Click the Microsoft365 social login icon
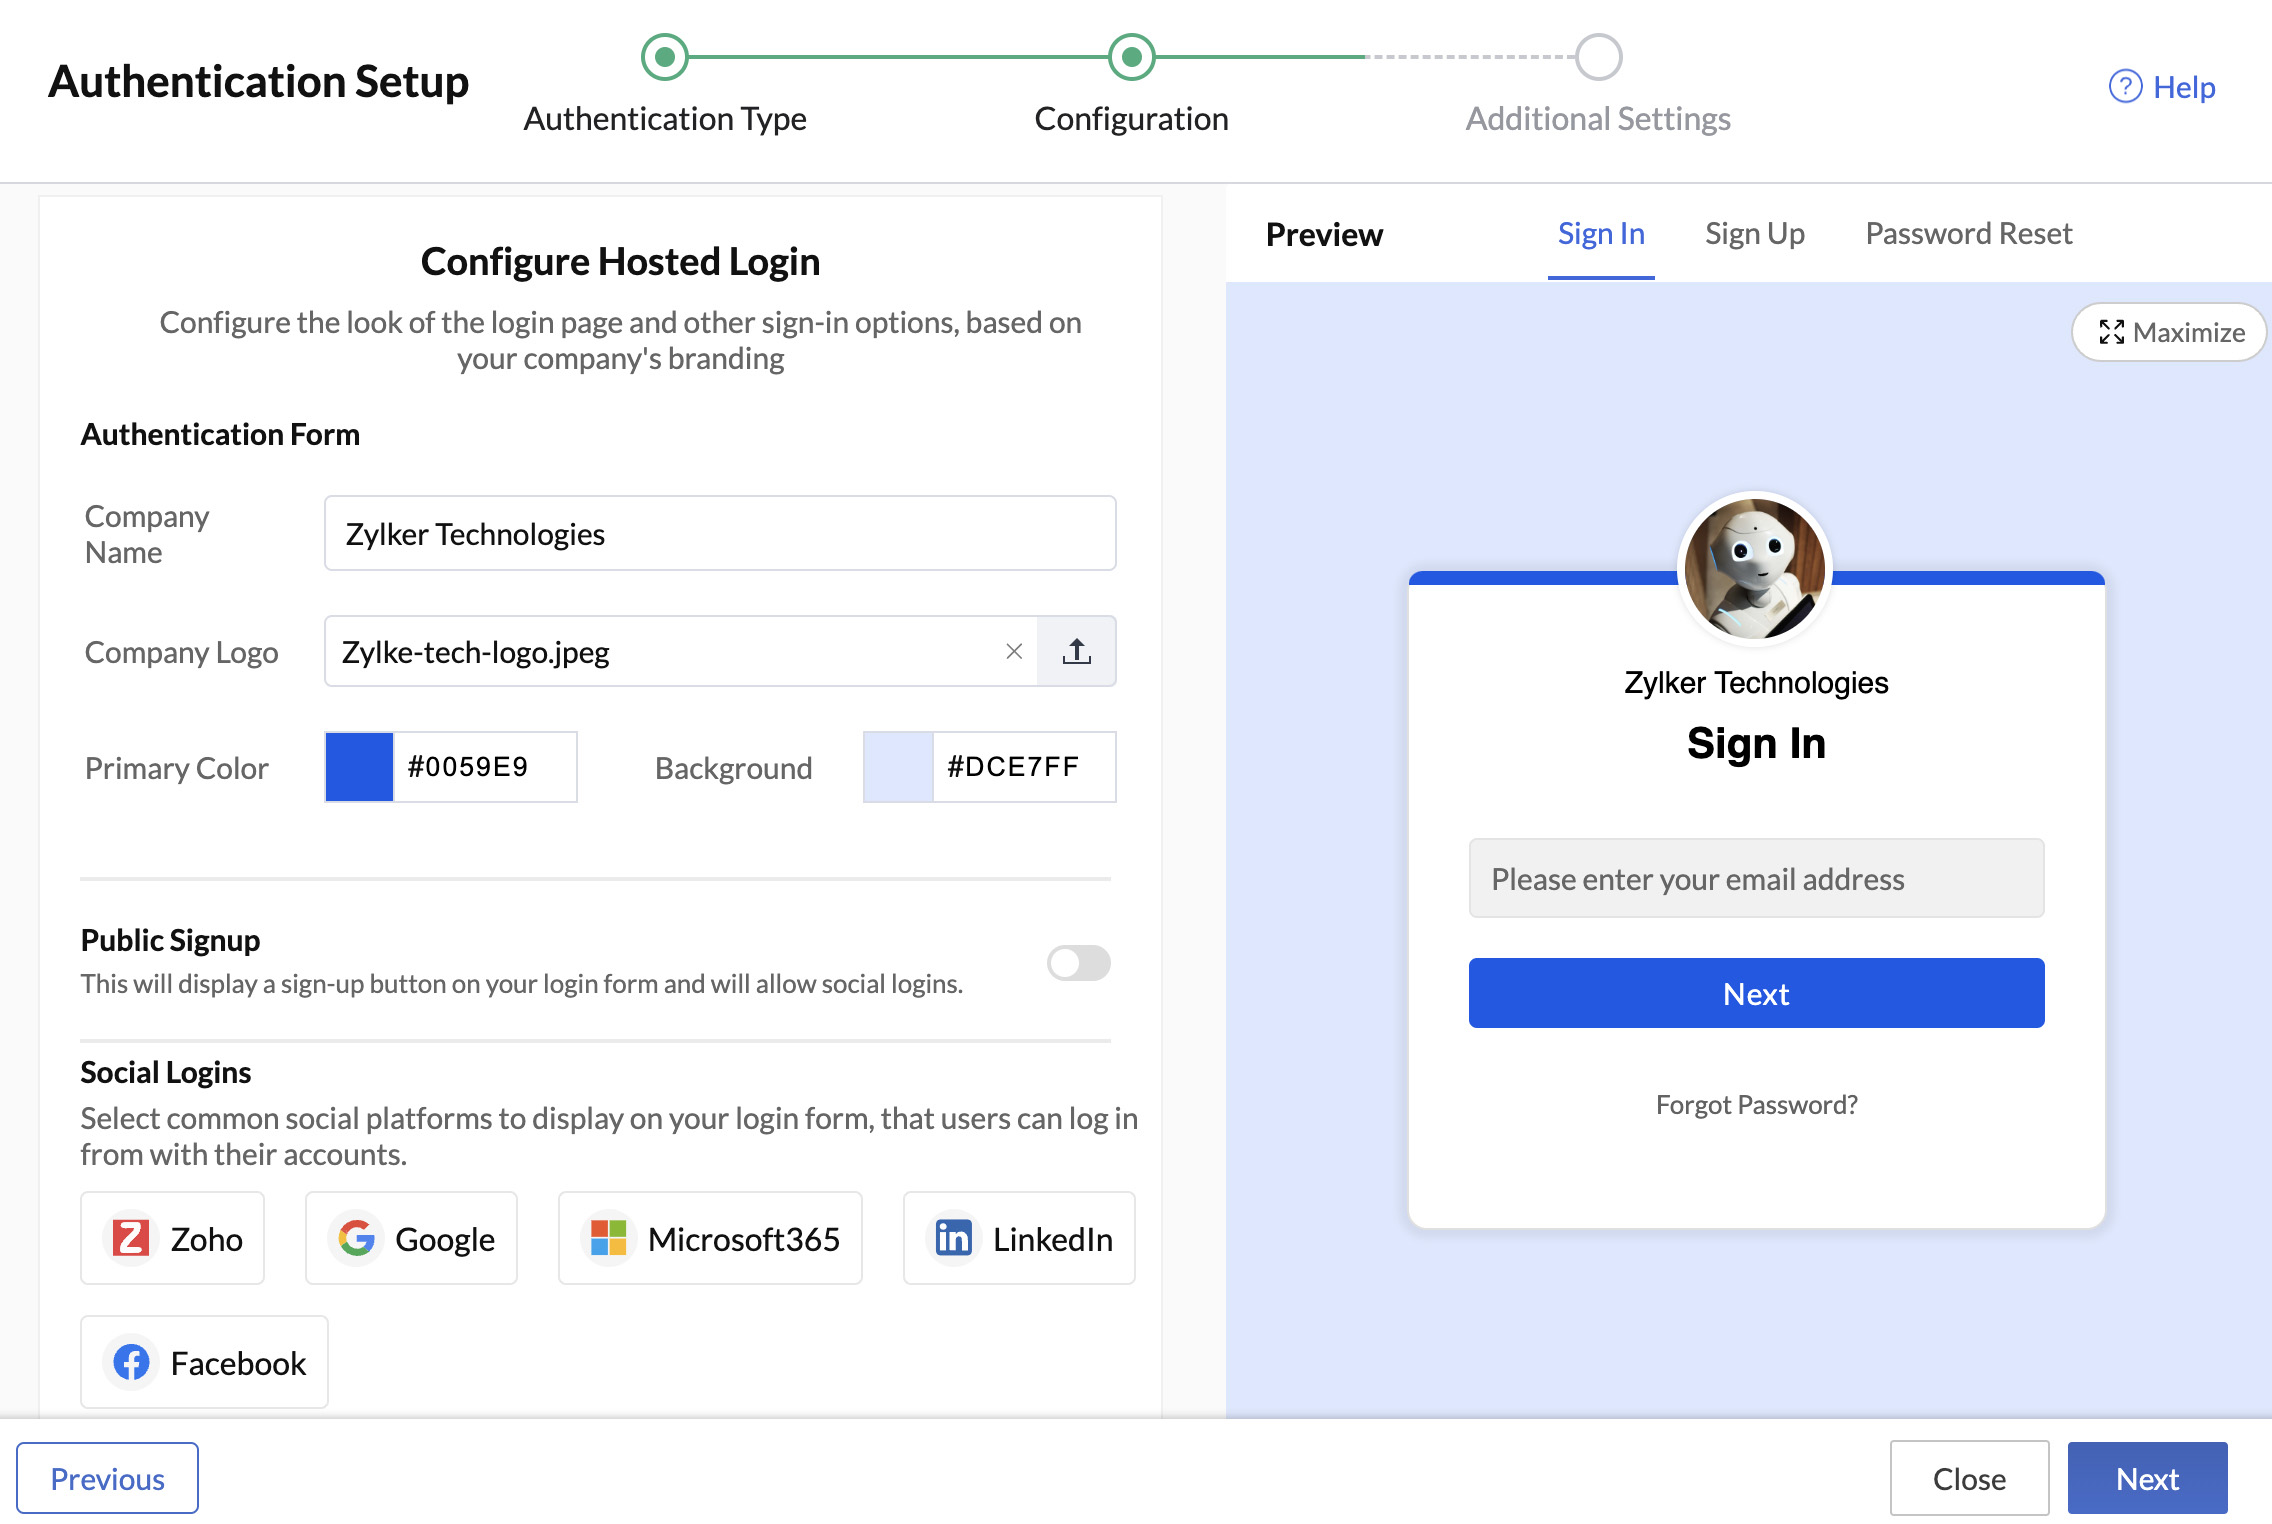2272x1524 pixels. point(607,1238)
